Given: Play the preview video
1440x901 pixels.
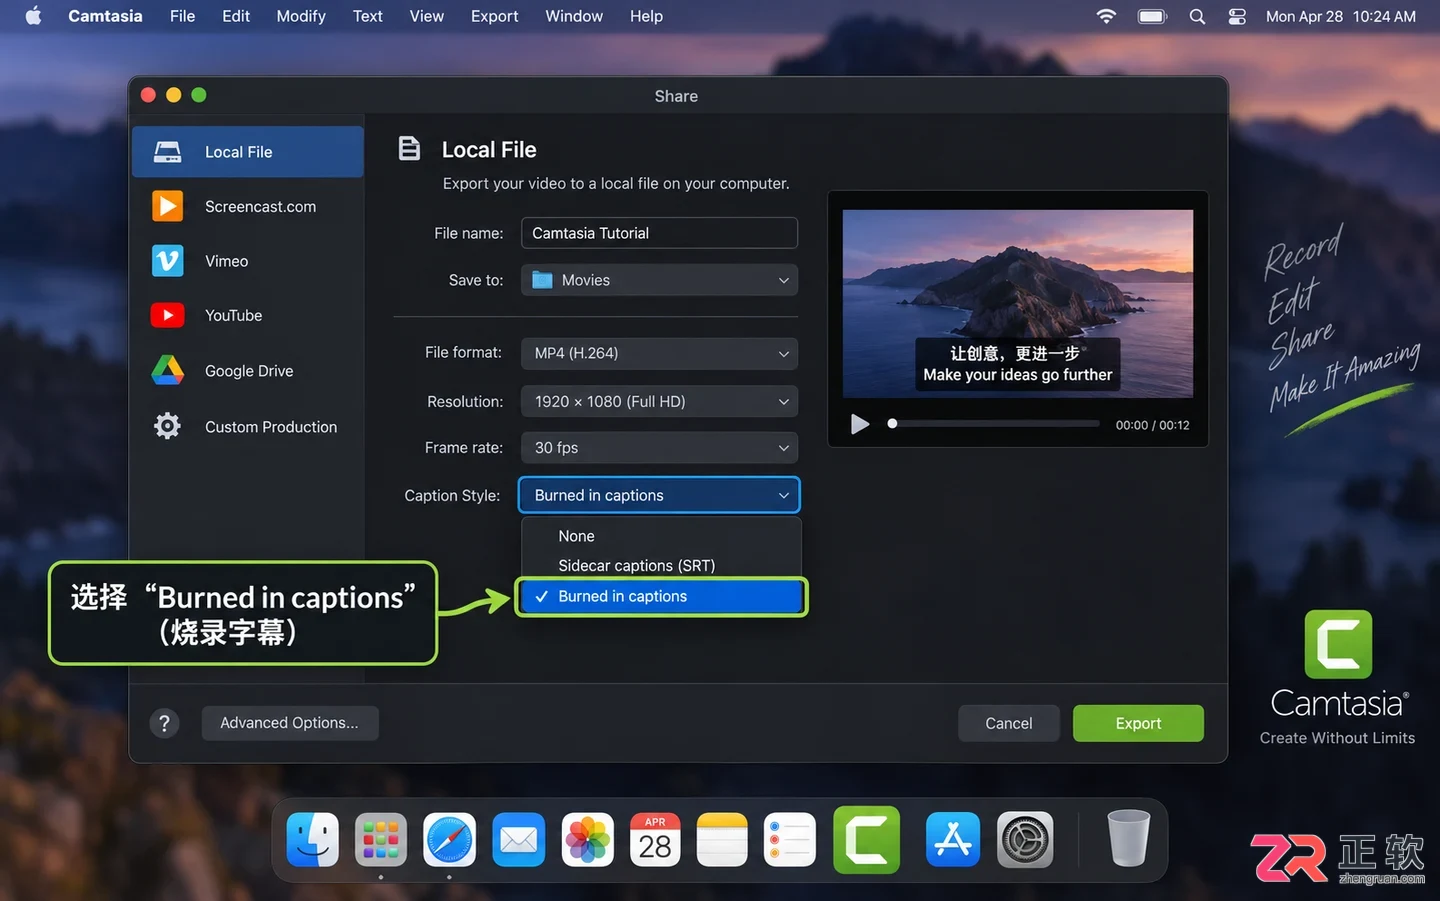Looking at the screenshot, I should [859, 424].
